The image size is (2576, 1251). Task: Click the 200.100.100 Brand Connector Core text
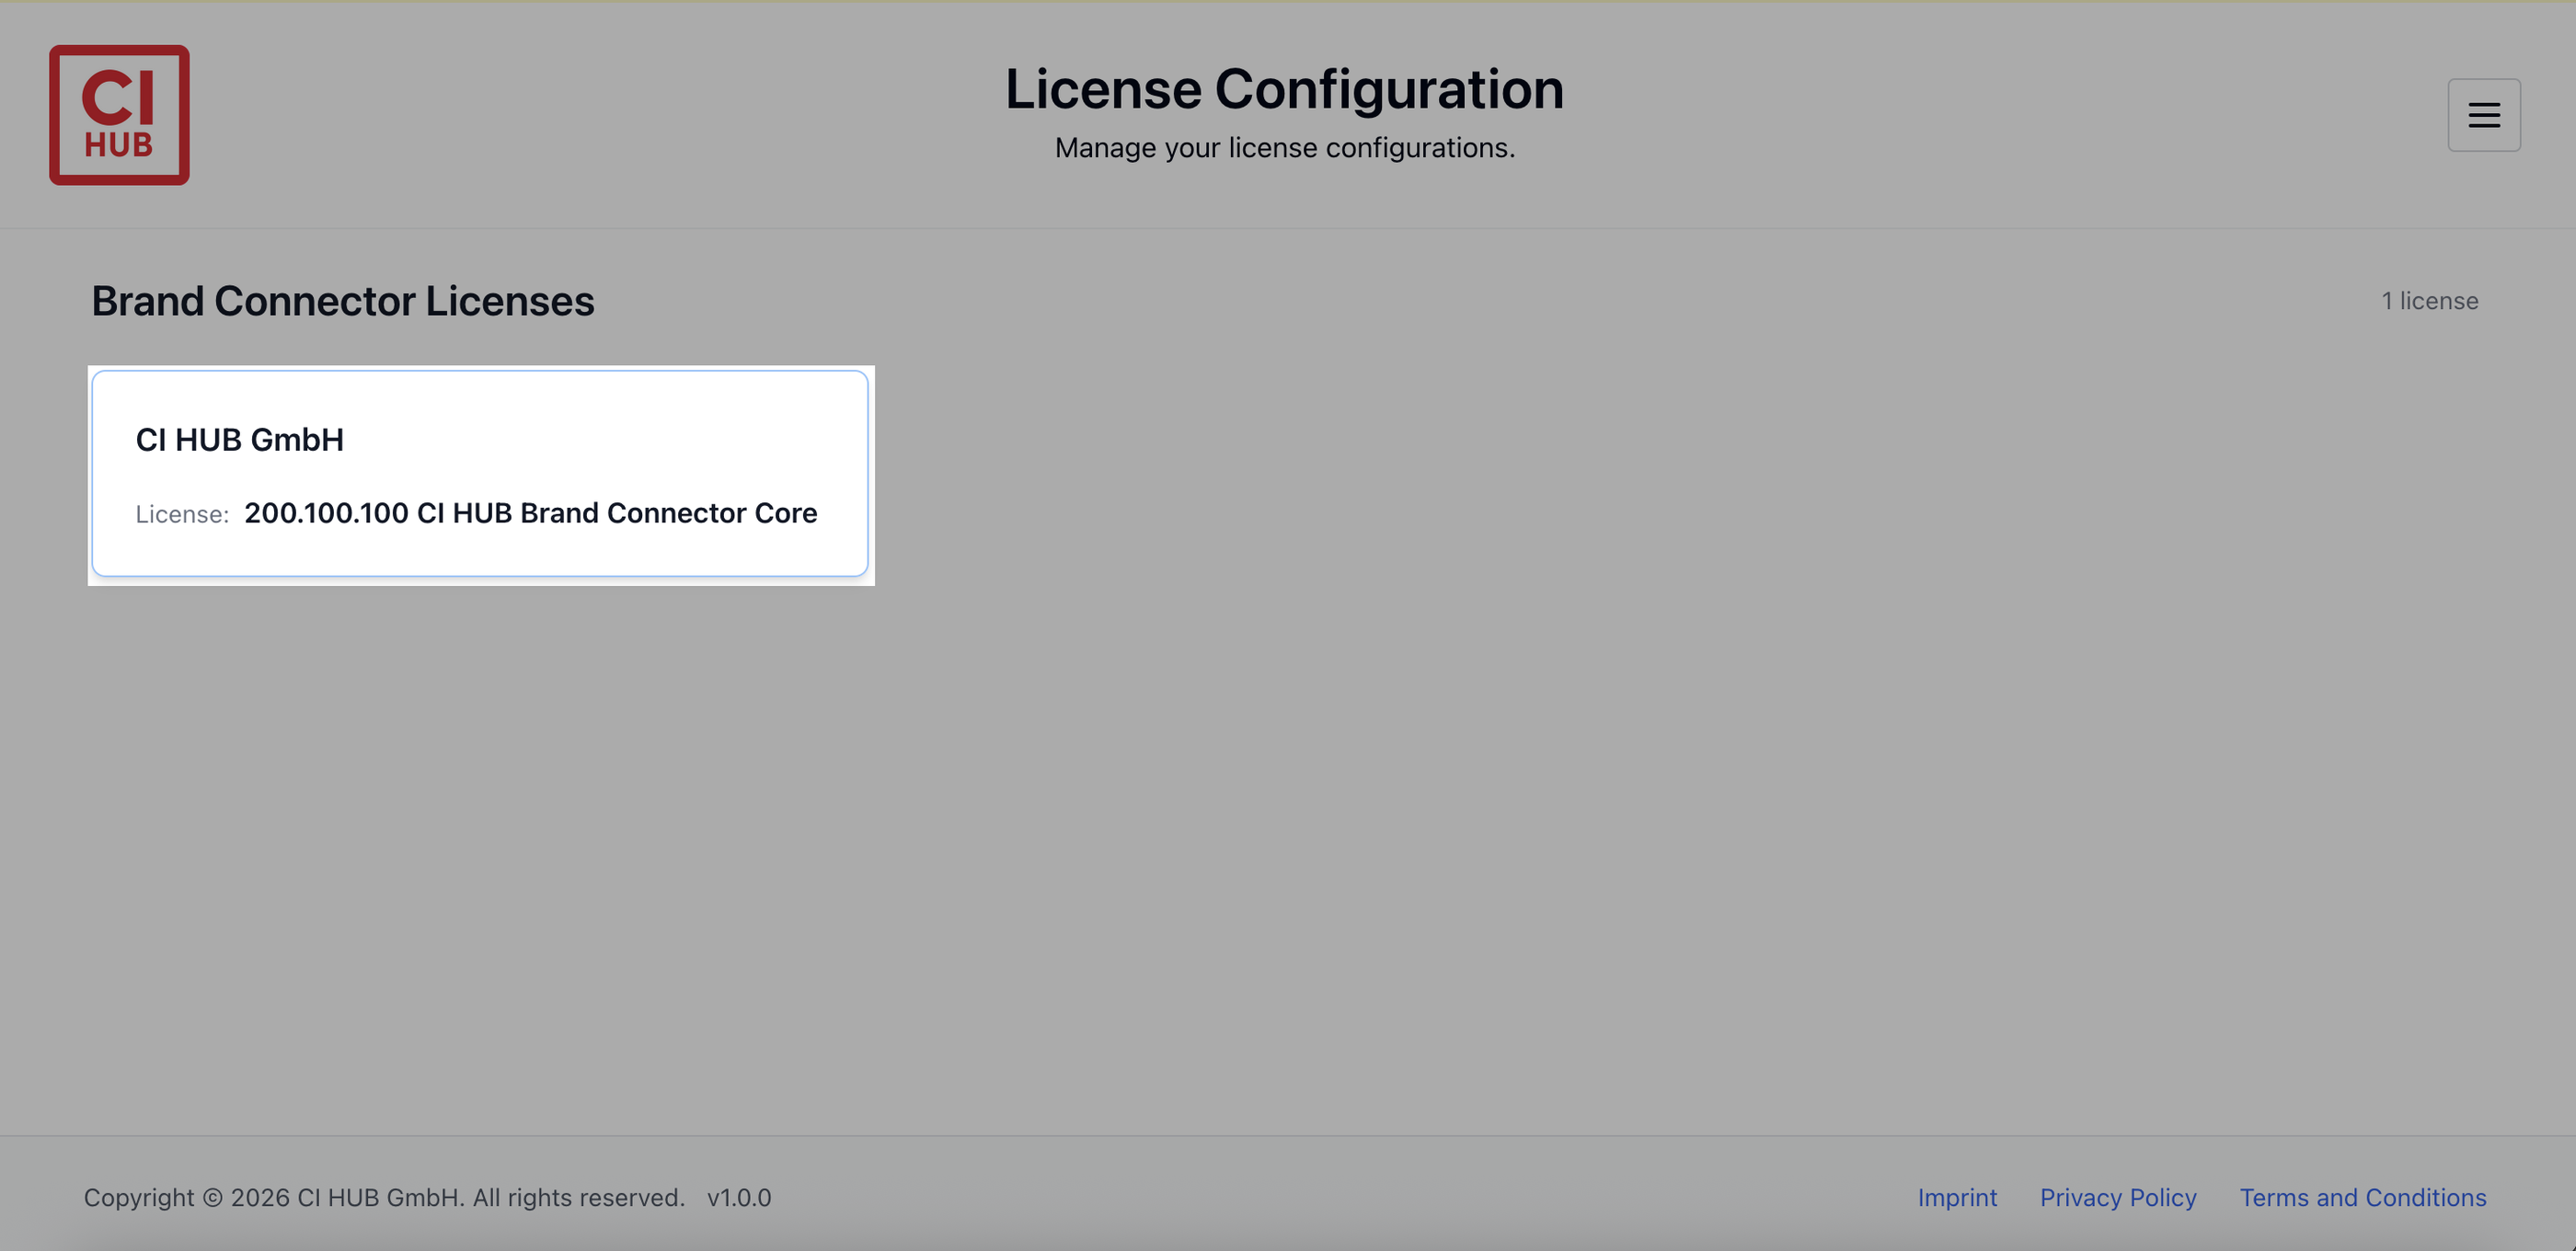(530, 513)
